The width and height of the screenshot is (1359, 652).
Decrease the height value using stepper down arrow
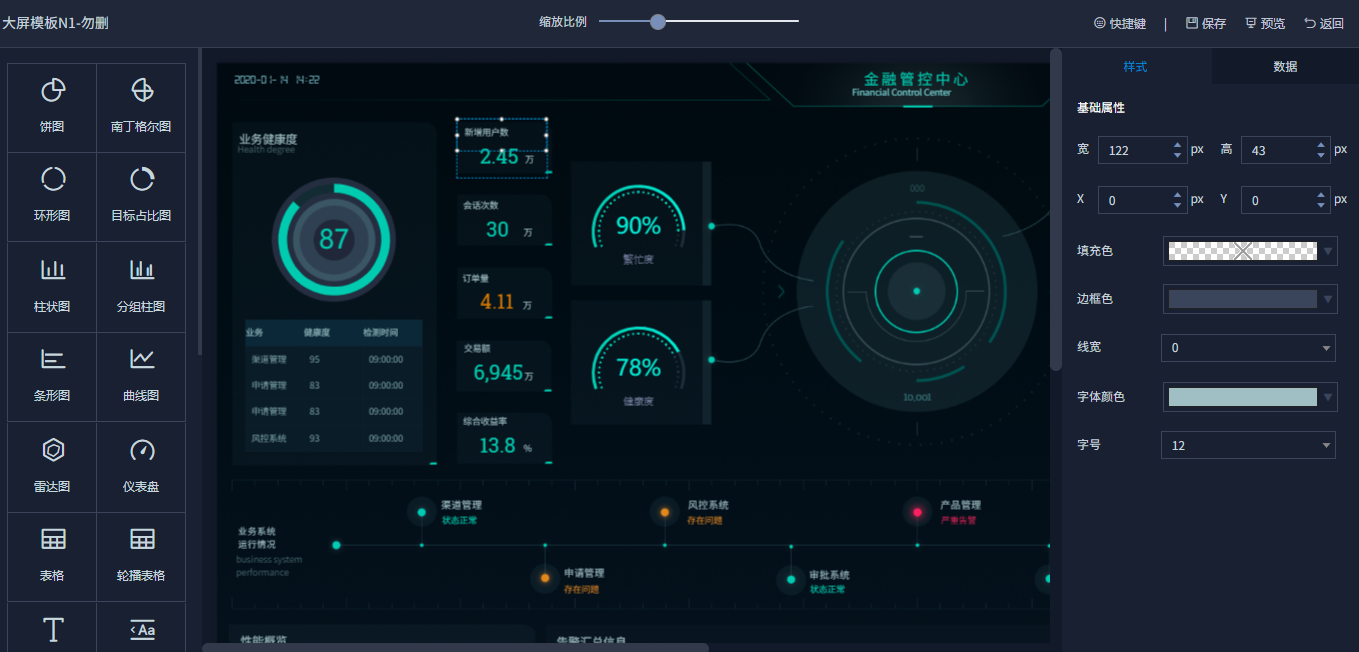tap(1321, 155)
